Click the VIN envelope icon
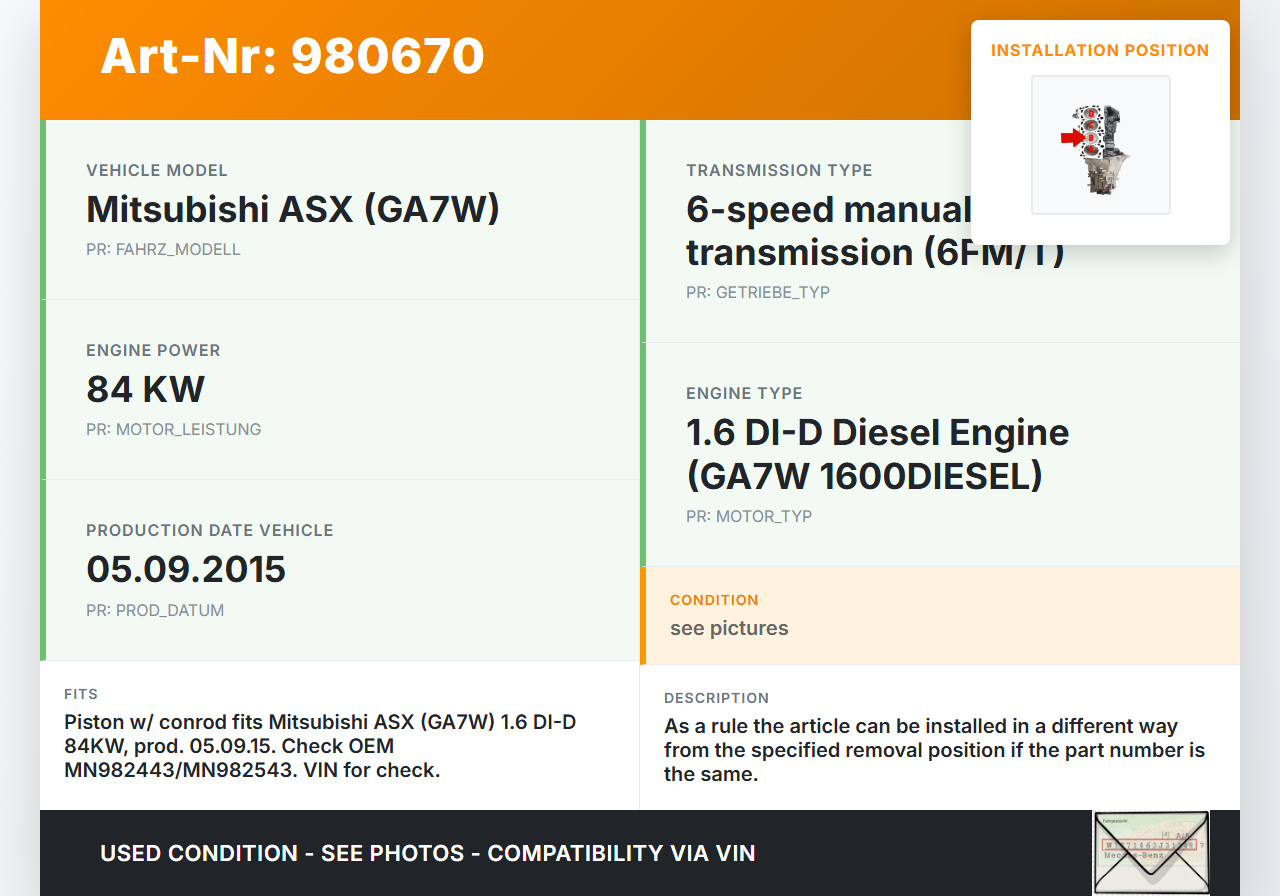Screen dimensions: 1280x896 point(1150,852)
